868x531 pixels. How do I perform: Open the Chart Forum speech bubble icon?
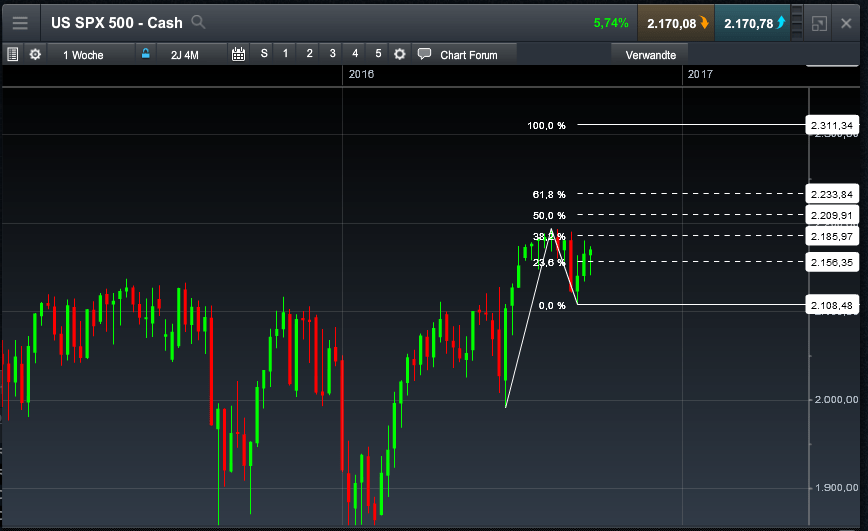coord(424,54)
